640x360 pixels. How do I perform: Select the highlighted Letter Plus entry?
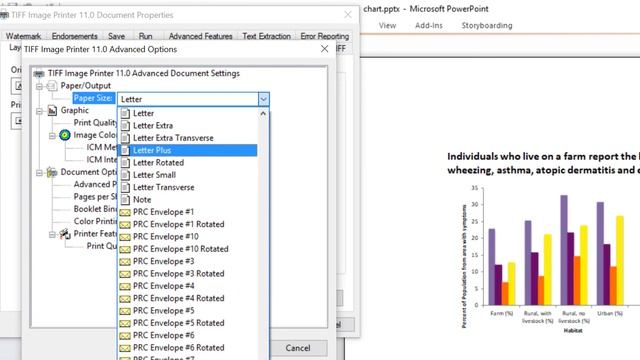coord(188,150)
